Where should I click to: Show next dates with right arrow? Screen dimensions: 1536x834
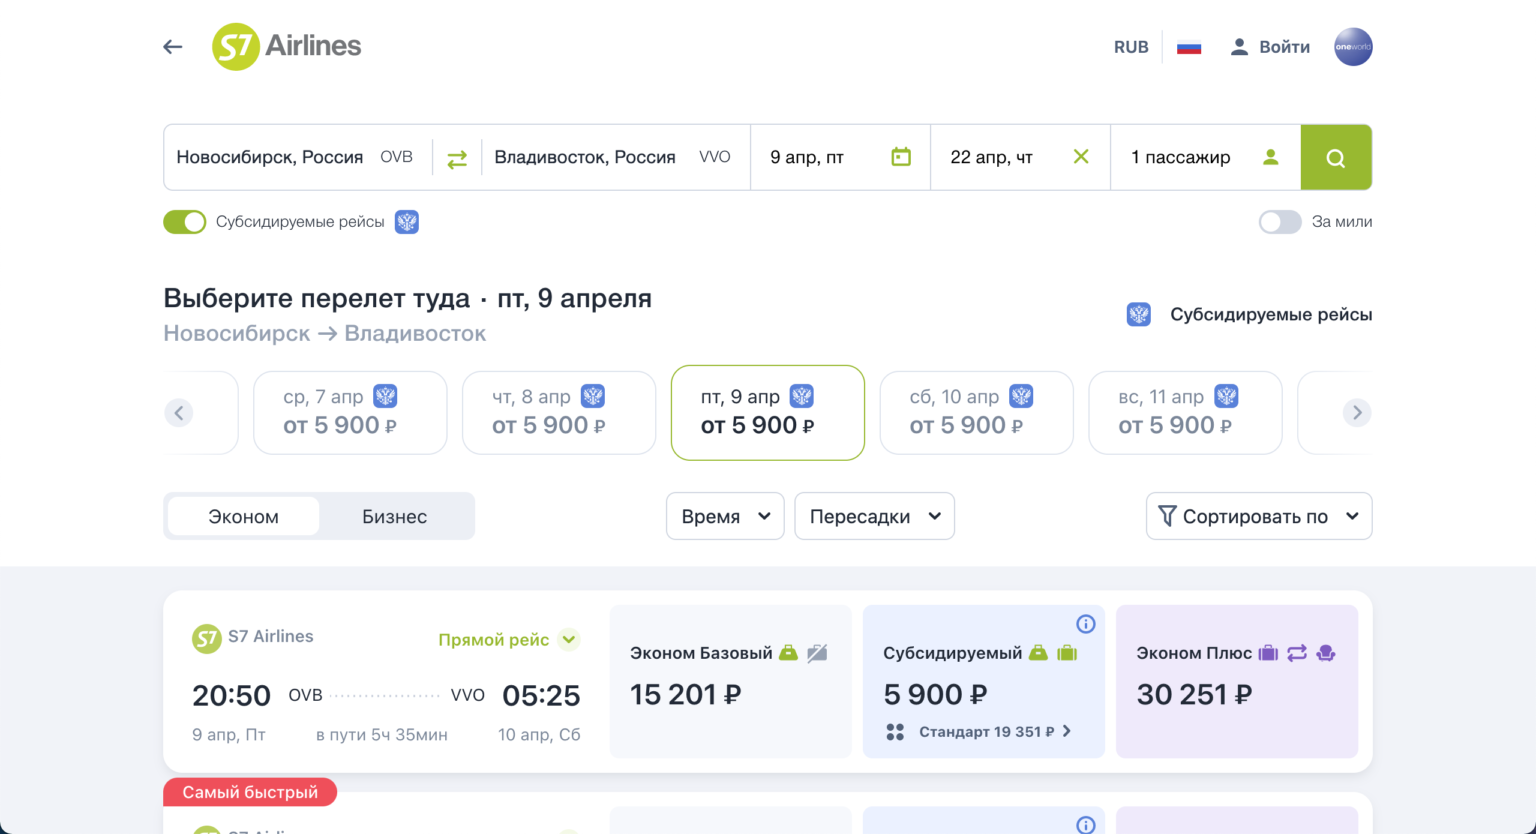pos(1357,412)
